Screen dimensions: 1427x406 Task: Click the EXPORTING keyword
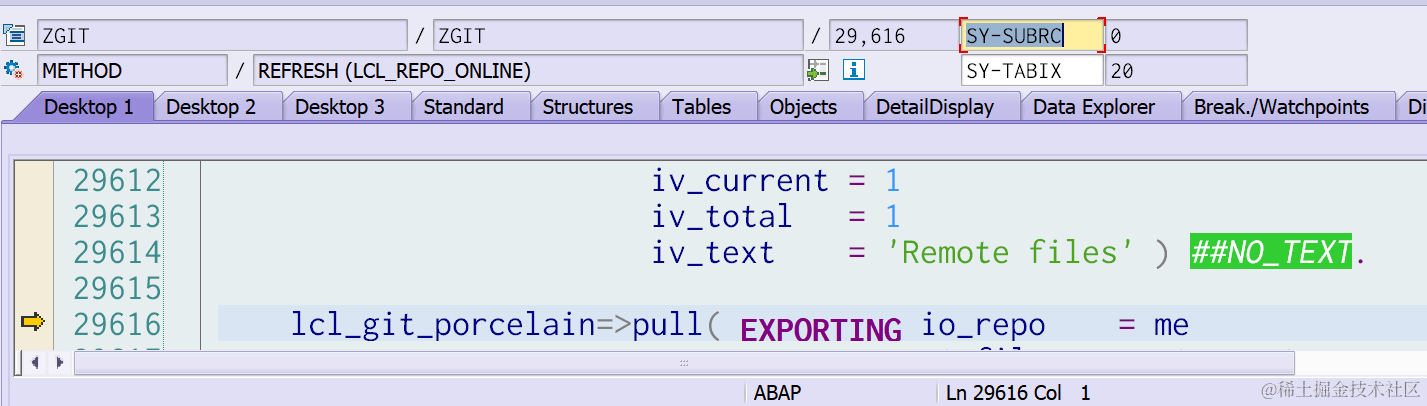[821, 329]
